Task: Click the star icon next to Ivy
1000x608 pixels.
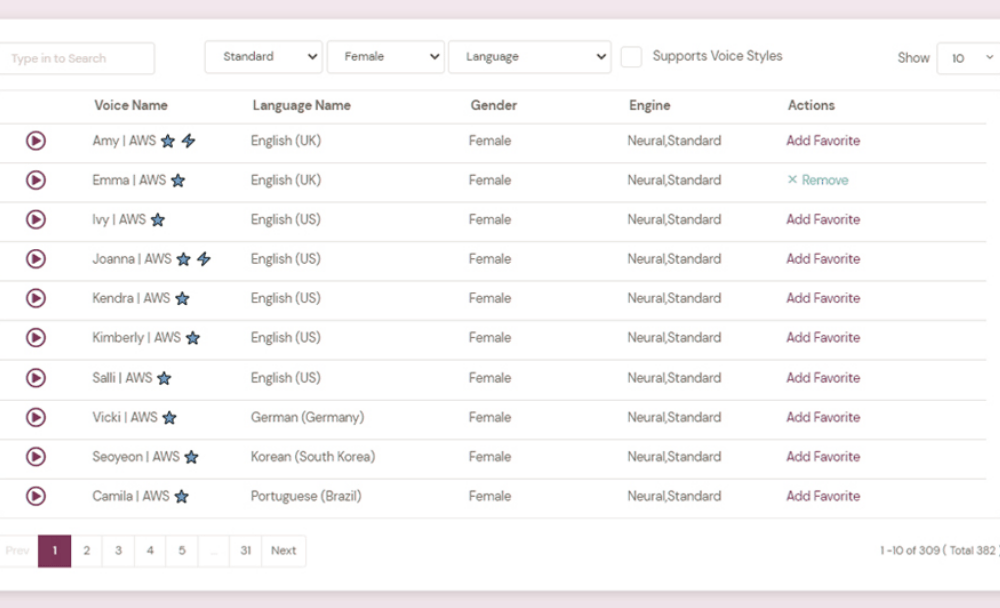Action: 158,220
